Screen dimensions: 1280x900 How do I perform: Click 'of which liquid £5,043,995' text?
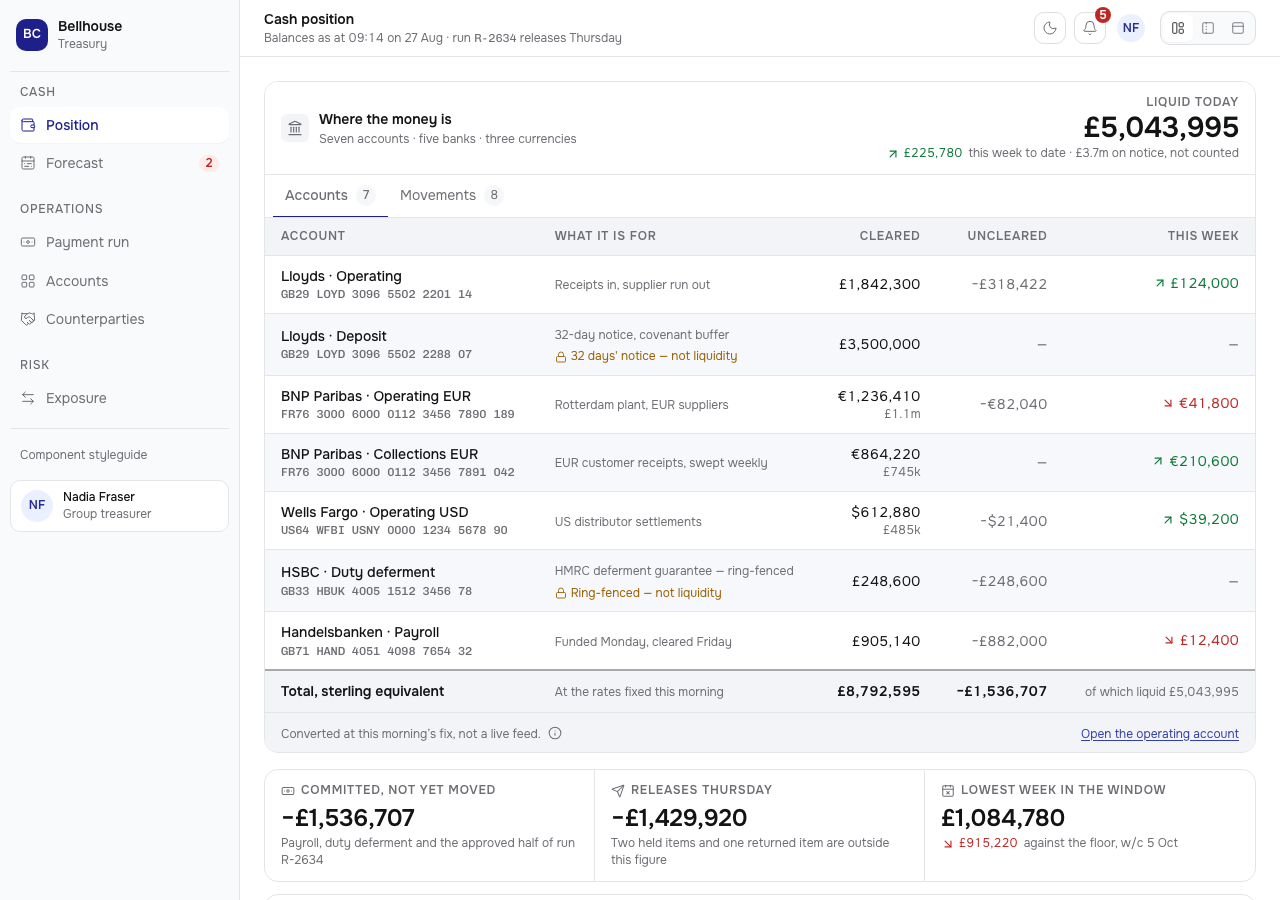(x=1162, y=691)
